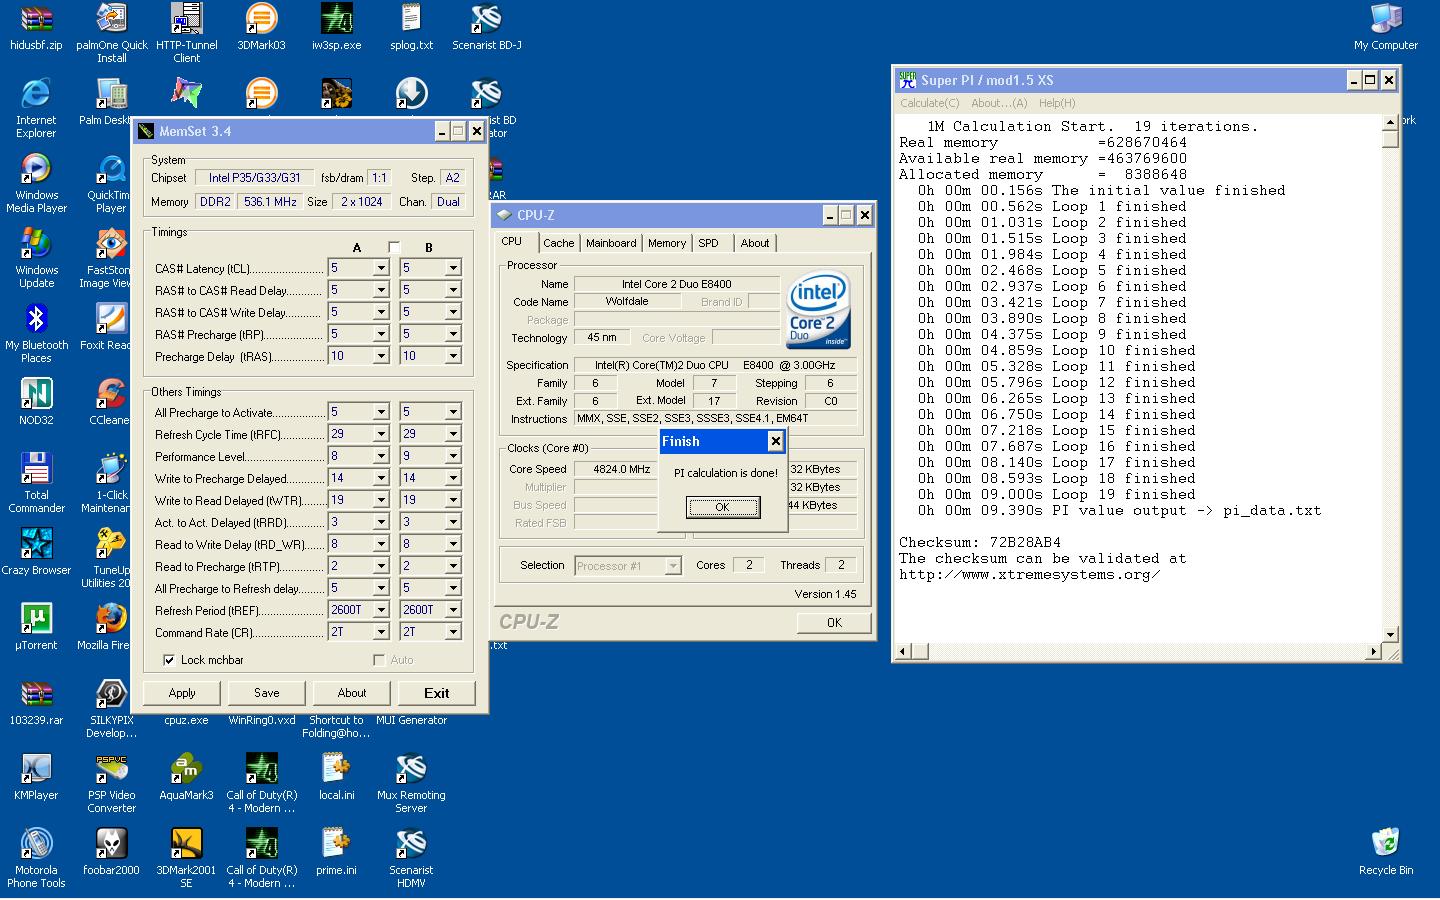Expand CAS# Latency (tCL) channel A dropdown
This screenshot has width=1440, height=900.
381,268
